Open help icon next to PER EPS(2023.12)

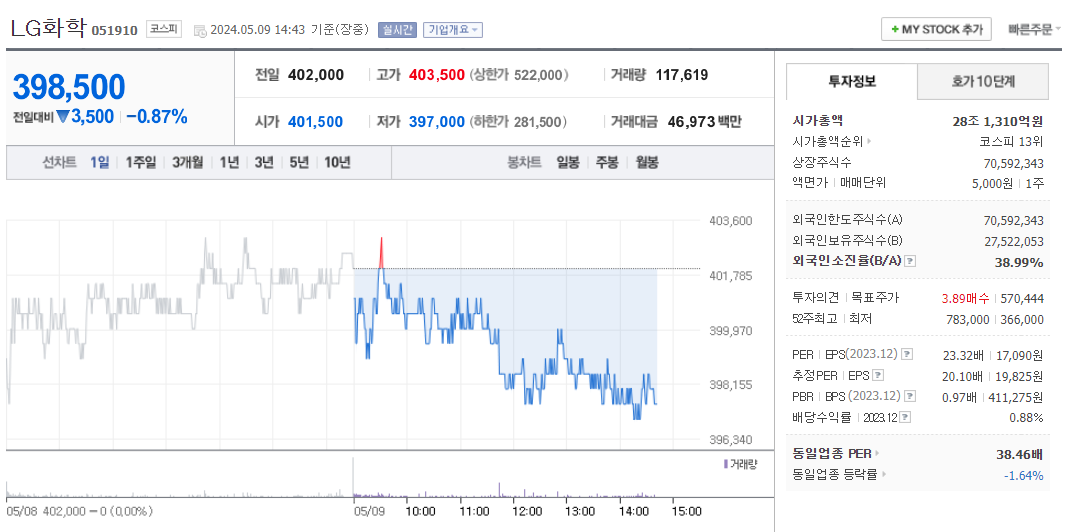pyautogui.click(x=907, y=354)
